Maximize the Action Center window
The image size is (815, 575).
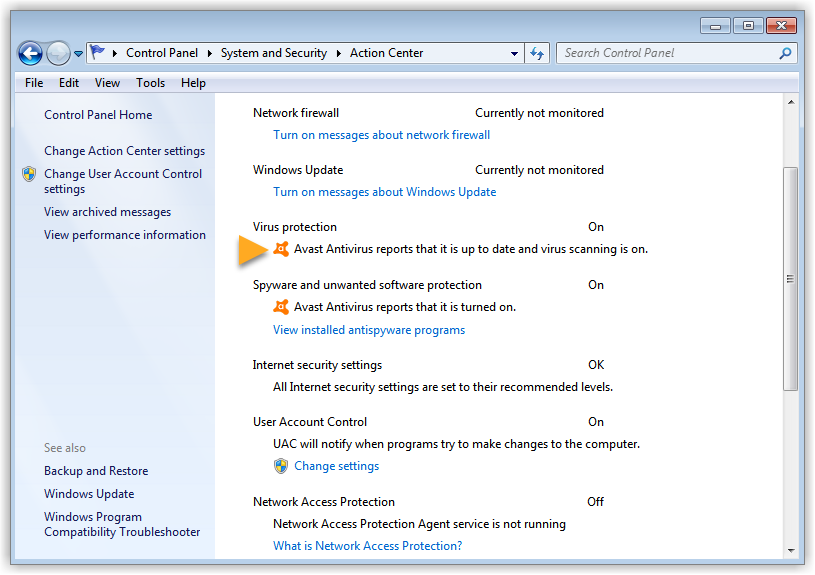pyautogui.click(x=748, y=25)
